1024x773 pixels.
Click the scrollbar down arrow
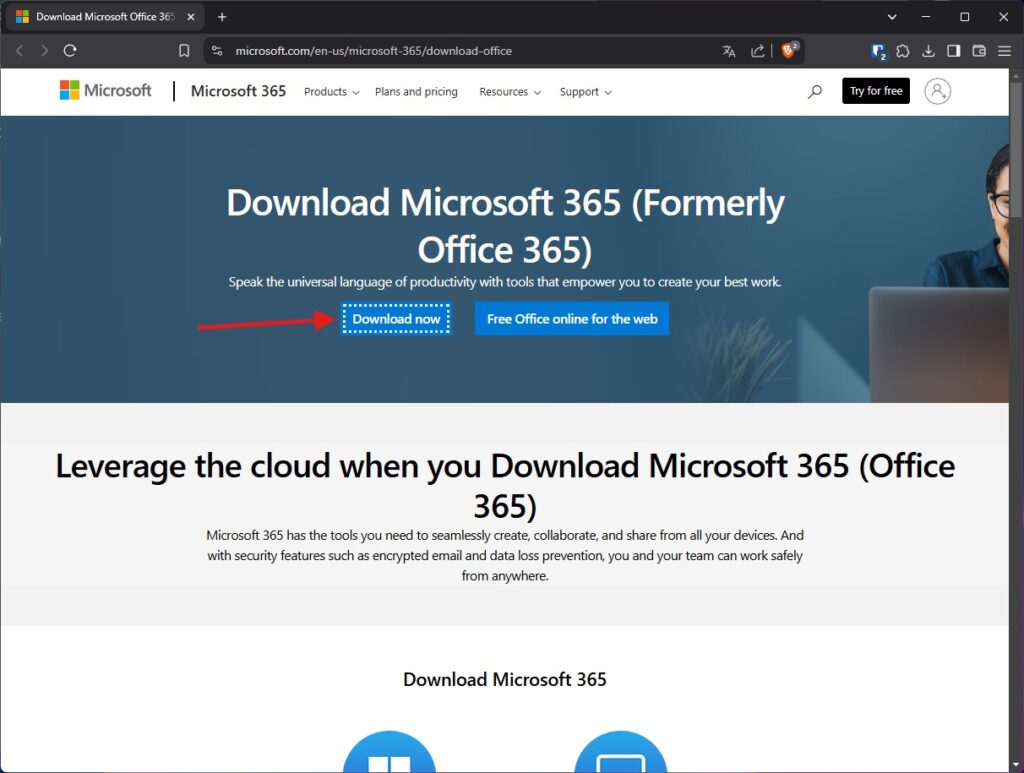pyautogui.click(x=1016, y=765)
